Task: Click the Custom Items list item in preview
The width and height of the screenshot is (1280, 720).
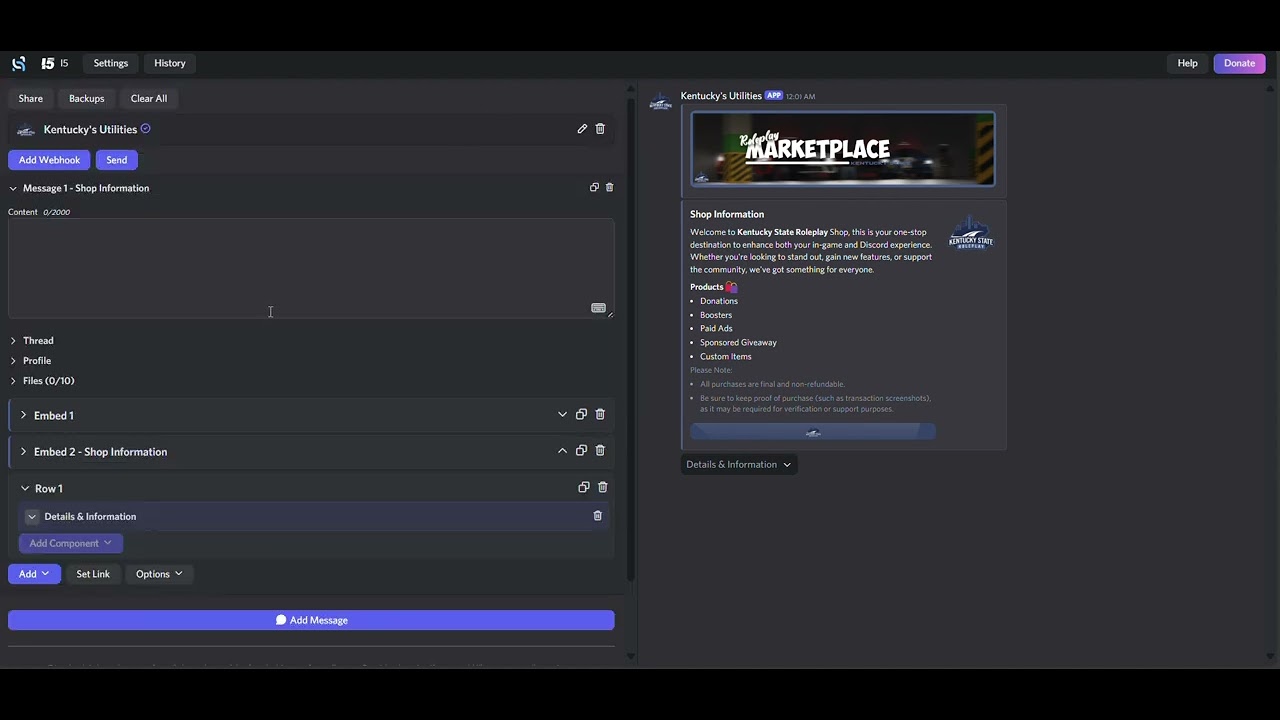Action: coord(726,357)
